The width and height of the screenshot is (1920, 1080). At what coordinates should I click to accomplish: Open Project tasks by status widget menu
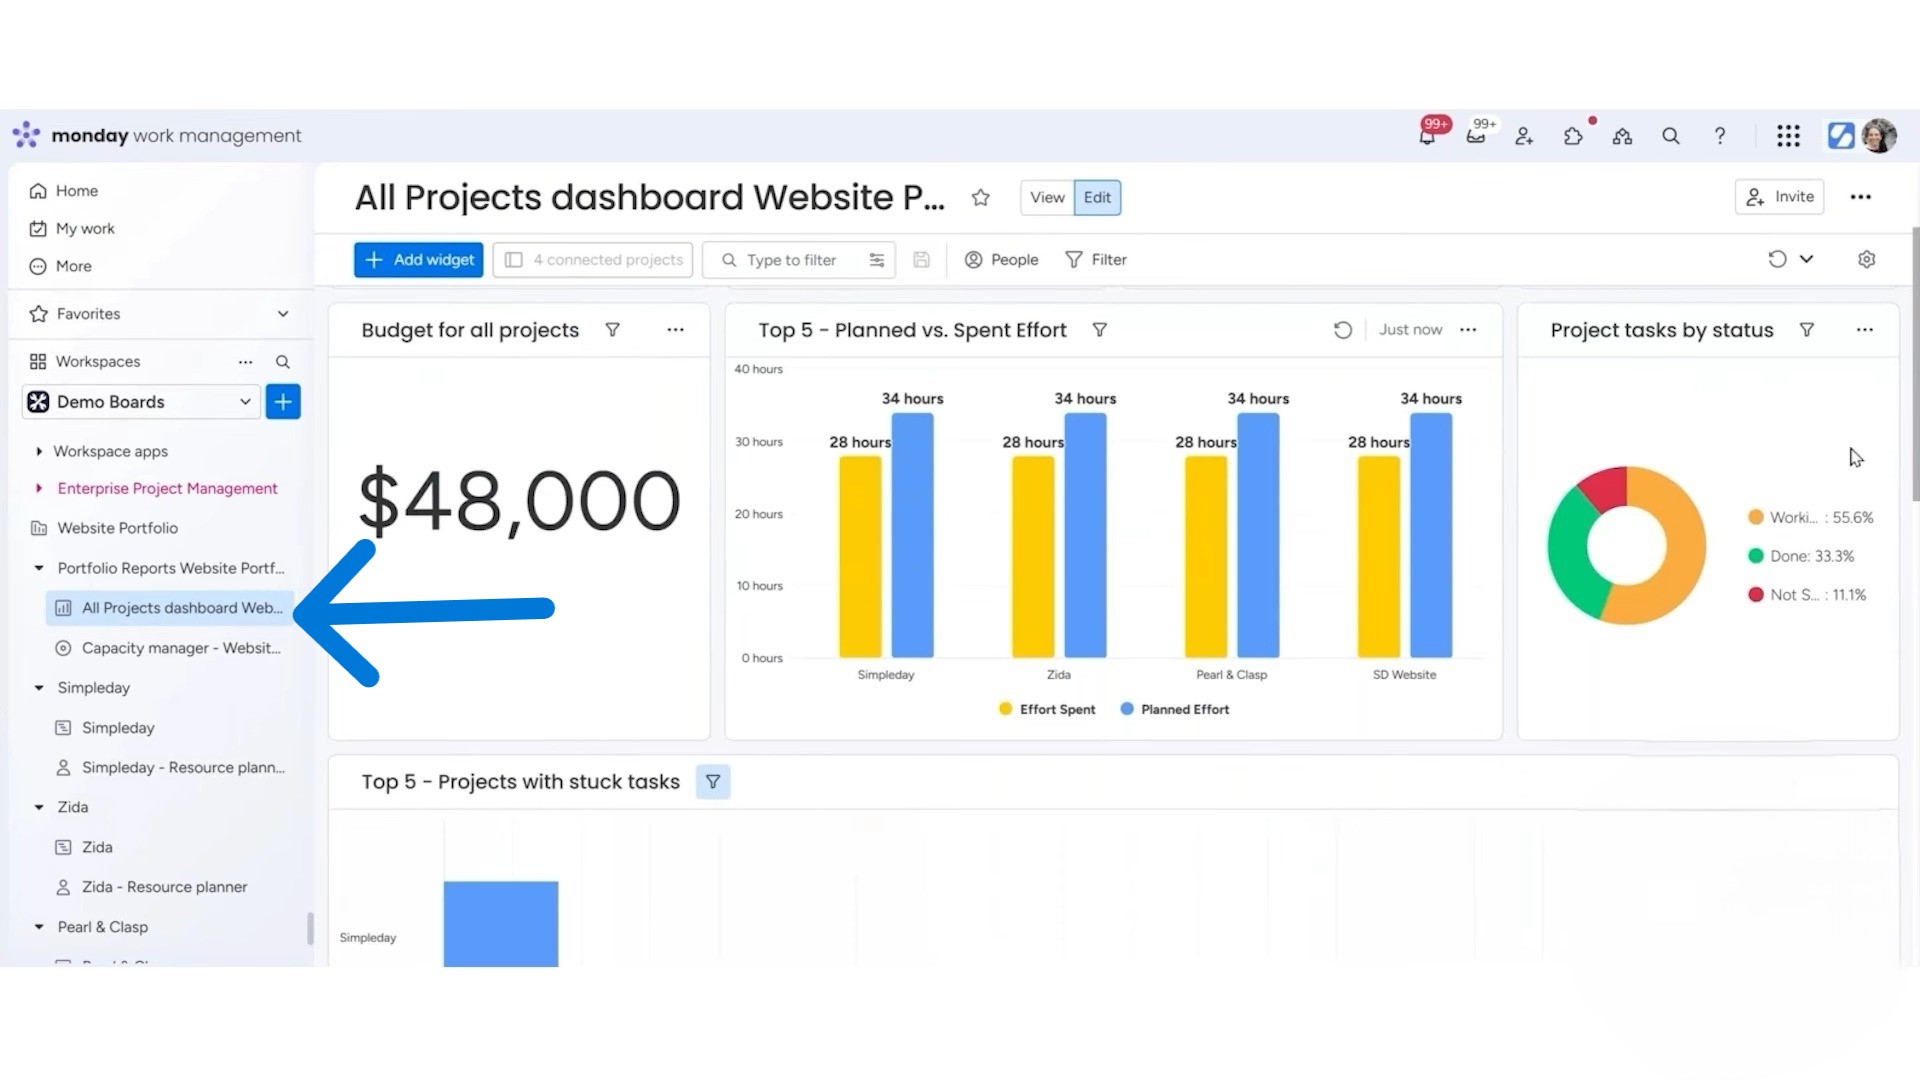(x=1865, y=330)
